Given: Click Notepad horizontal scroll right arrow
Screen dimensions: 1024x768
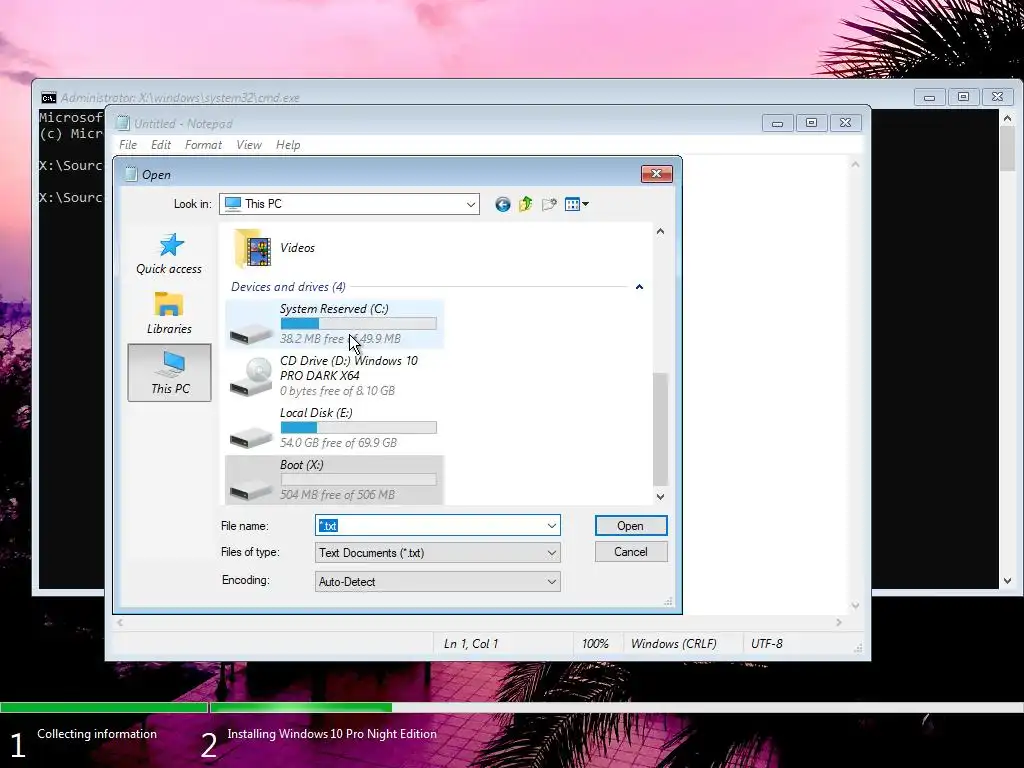Looking at the screenshot, I should (839, 623).
